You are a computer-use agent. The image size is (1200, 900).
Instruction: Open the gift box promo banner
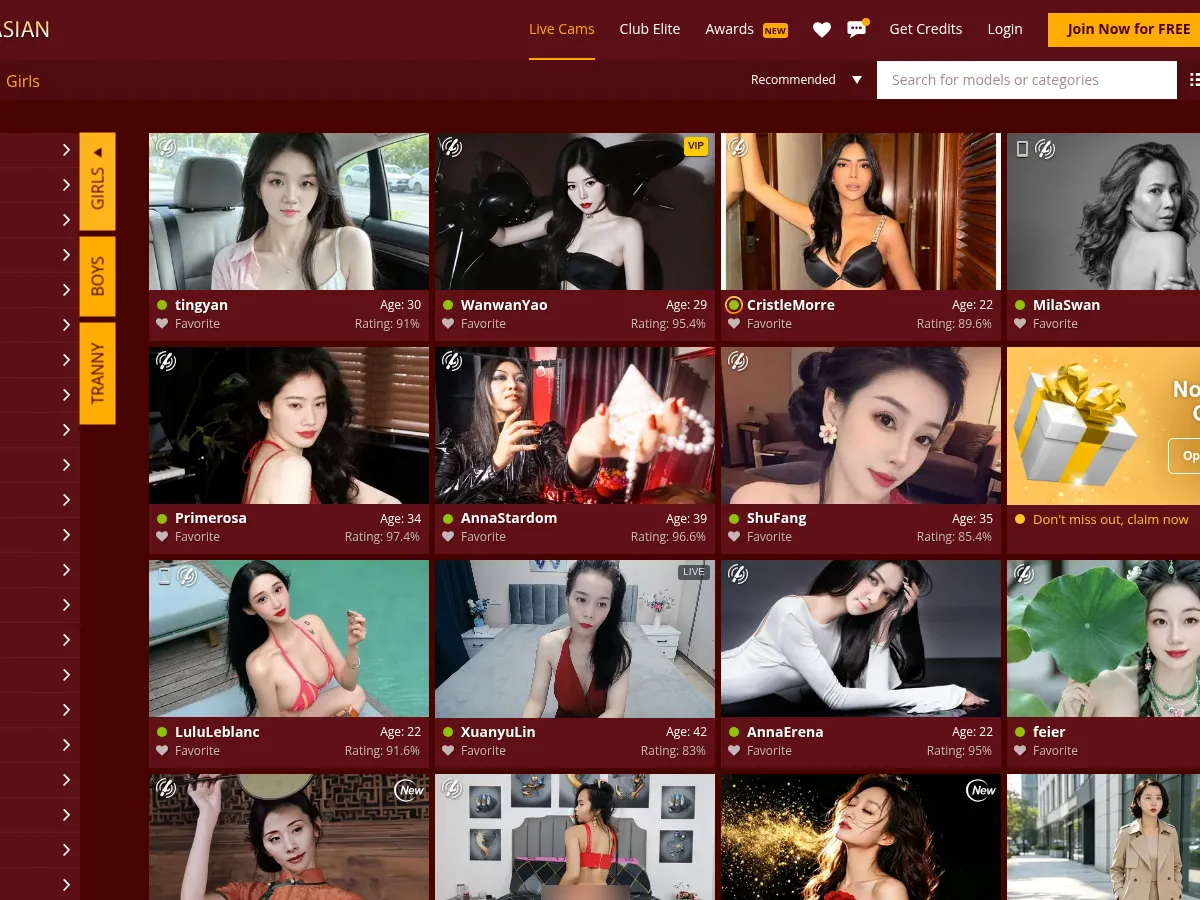pyautogui.click(x=1103, y=425)
